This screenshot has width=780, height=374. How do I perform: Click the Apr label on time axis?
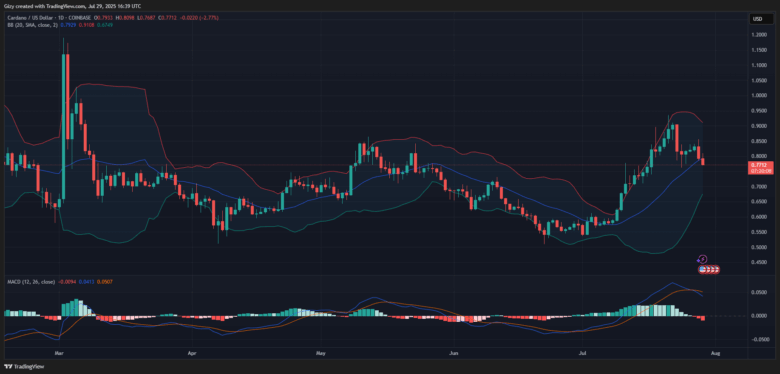coord(191,353)
